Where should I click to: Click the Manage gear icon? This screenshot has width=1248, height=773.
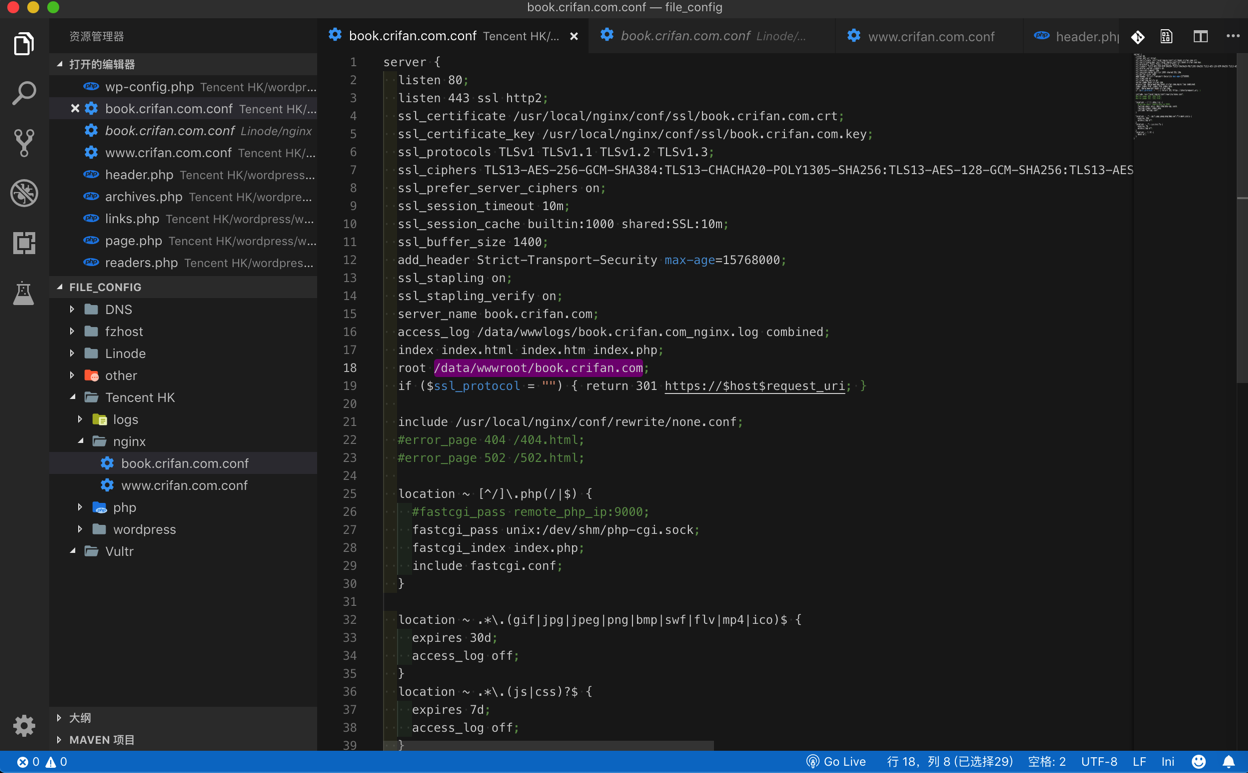pos(24,725)
